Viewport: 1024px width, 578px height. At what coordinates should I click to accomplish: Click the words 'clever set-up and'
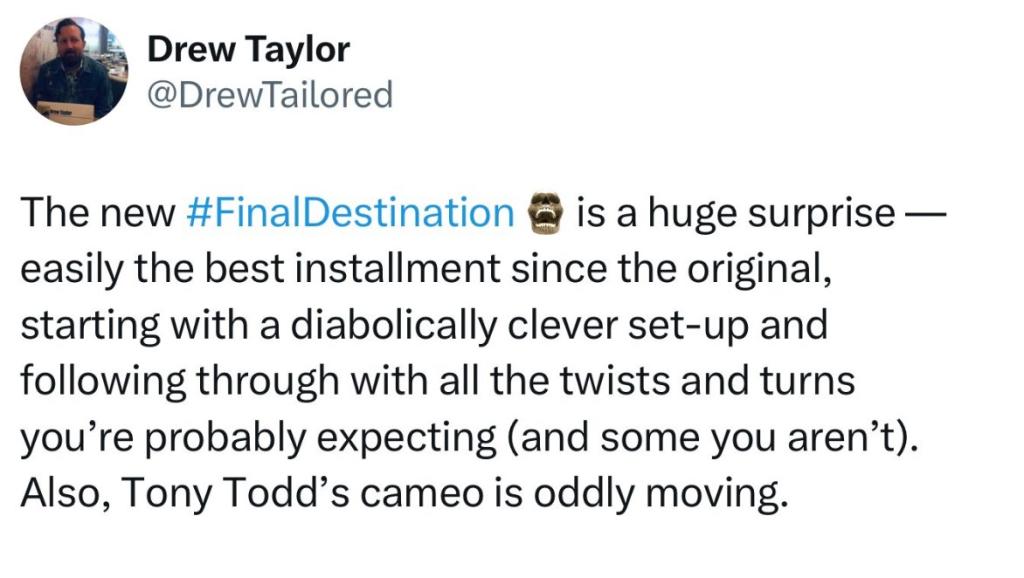(667, 325)
